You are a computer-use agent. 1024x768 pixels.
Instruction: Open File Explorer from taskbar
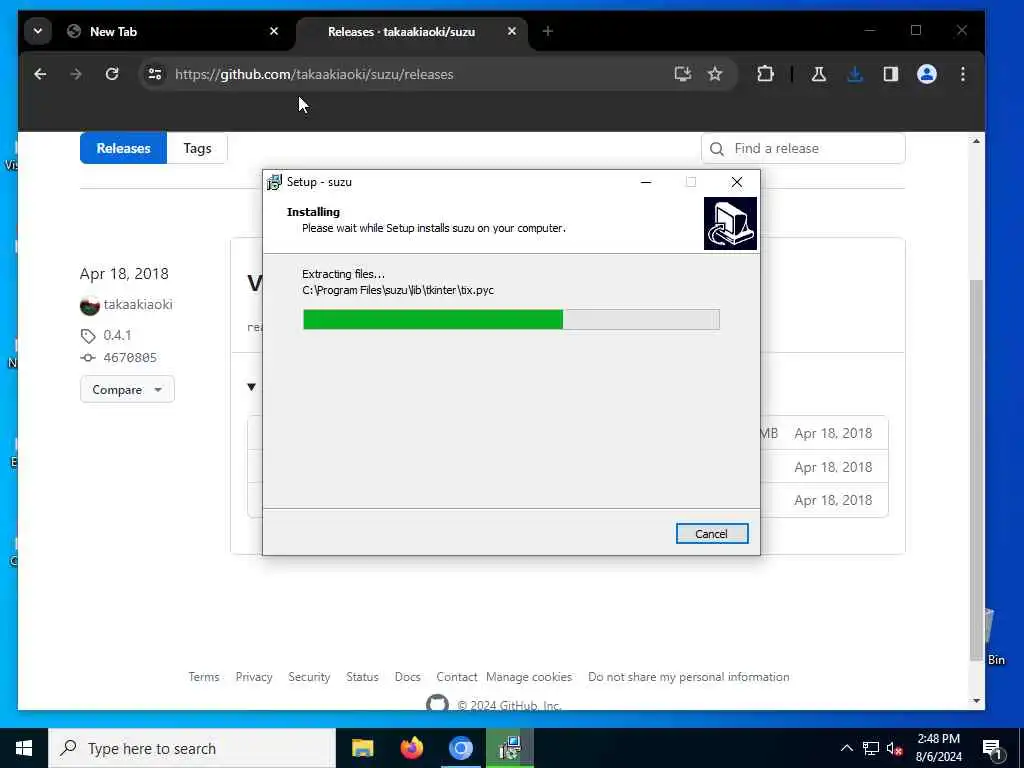pos(362,748)
